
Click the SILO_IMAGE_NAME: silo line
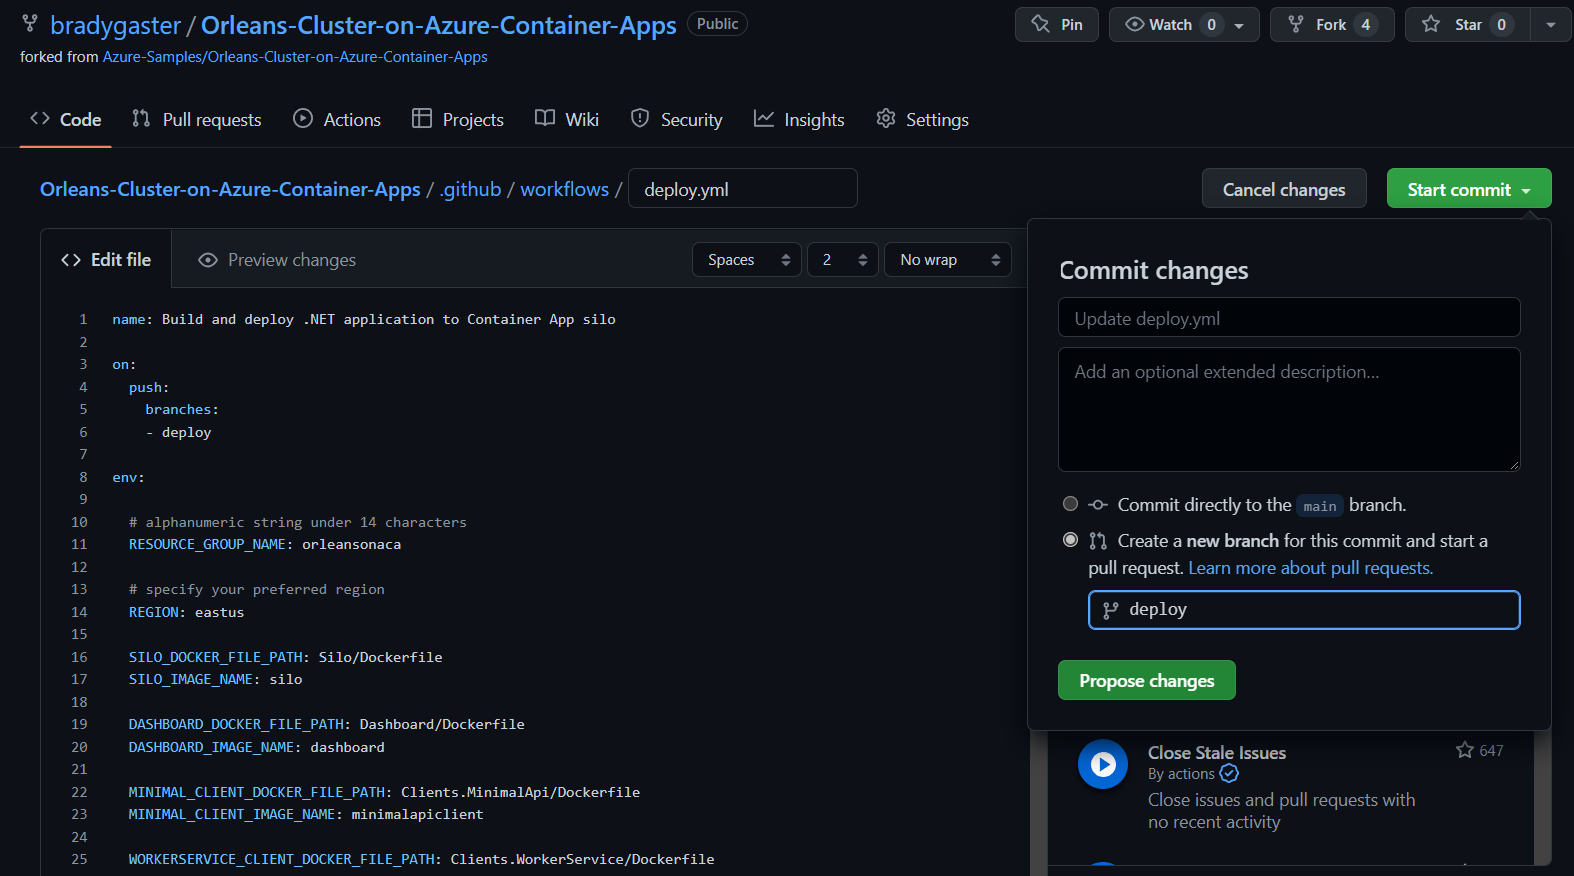pyautogui.click(x=215, y=679)
